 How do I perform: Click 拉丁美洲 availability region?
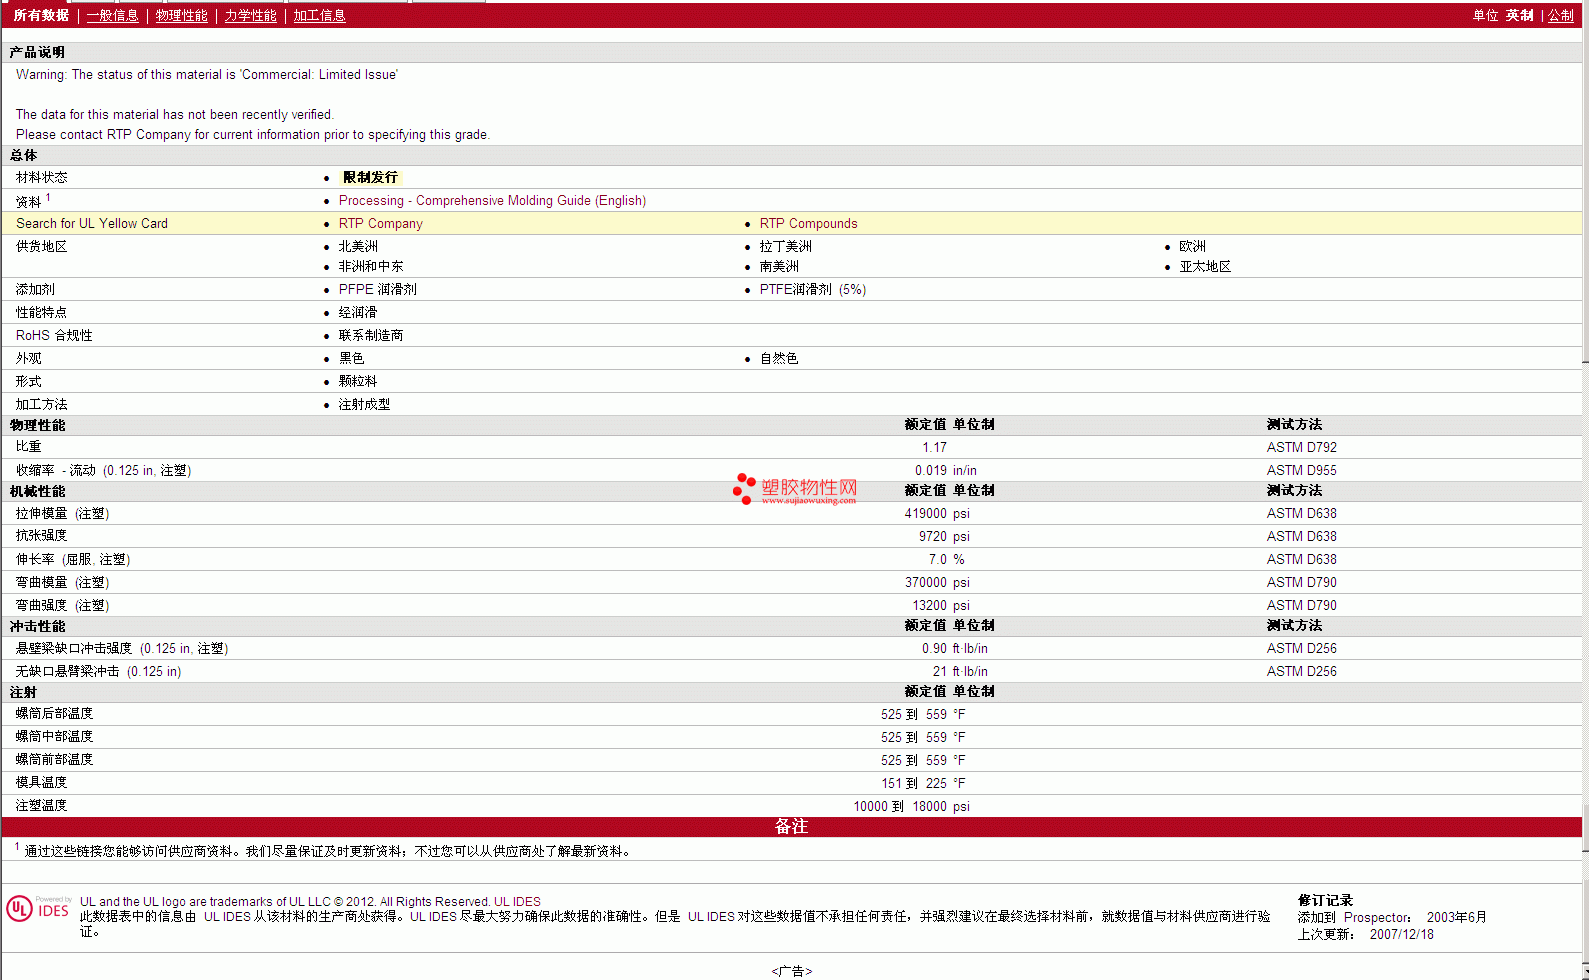[x=785, y=247]
